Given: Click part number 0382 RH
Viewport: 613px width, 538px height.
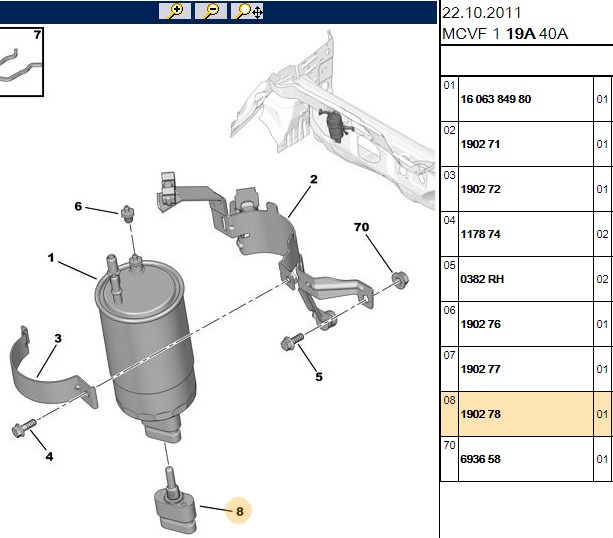Looking at the screenshot, I should pyautogui.click(x=482, y=279).
